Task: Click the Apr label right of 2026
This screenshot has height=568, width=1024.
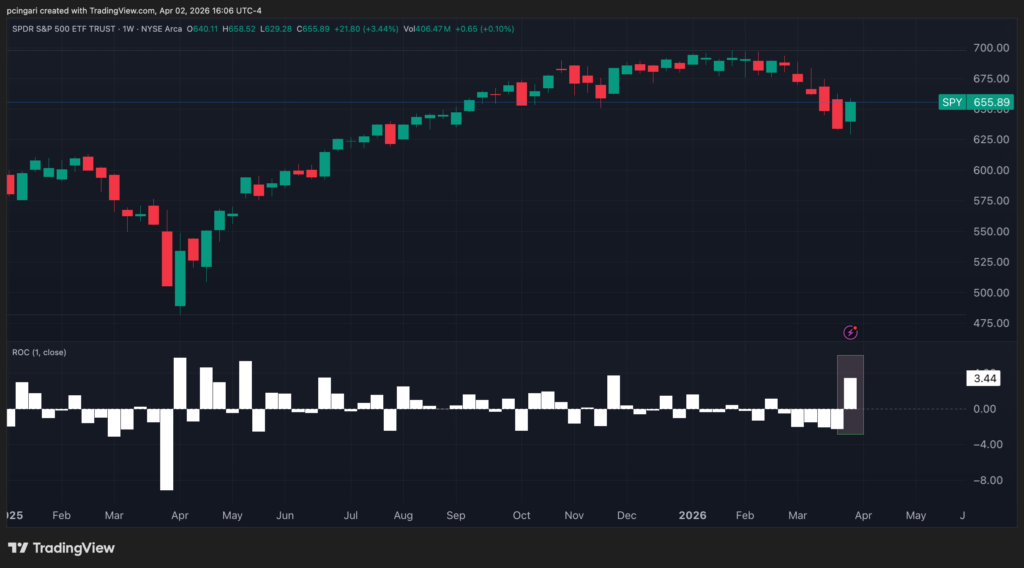Action: point(862,516)
